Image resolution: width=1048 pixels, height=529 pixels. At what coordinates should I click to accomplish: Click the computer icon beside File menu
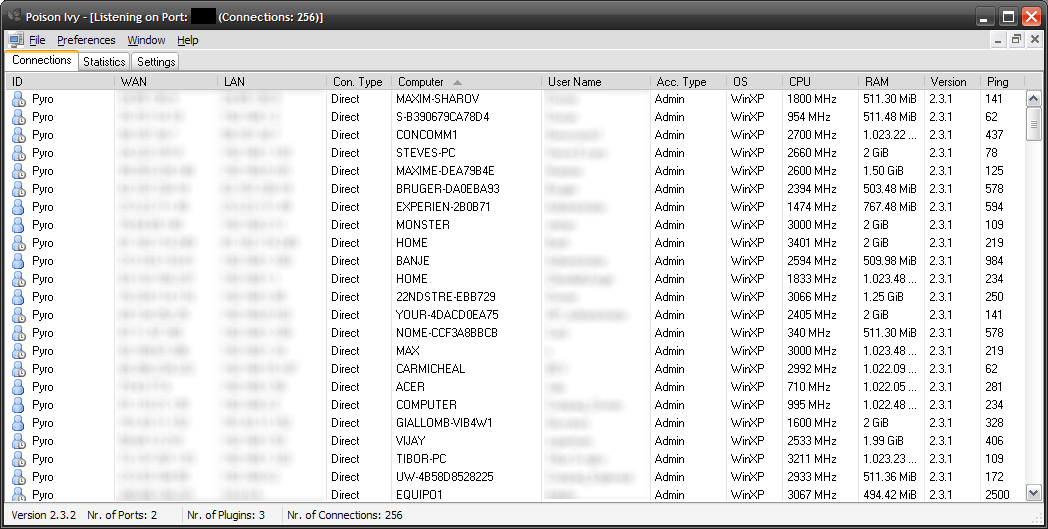pyautogui.click(x=16, y=40)
